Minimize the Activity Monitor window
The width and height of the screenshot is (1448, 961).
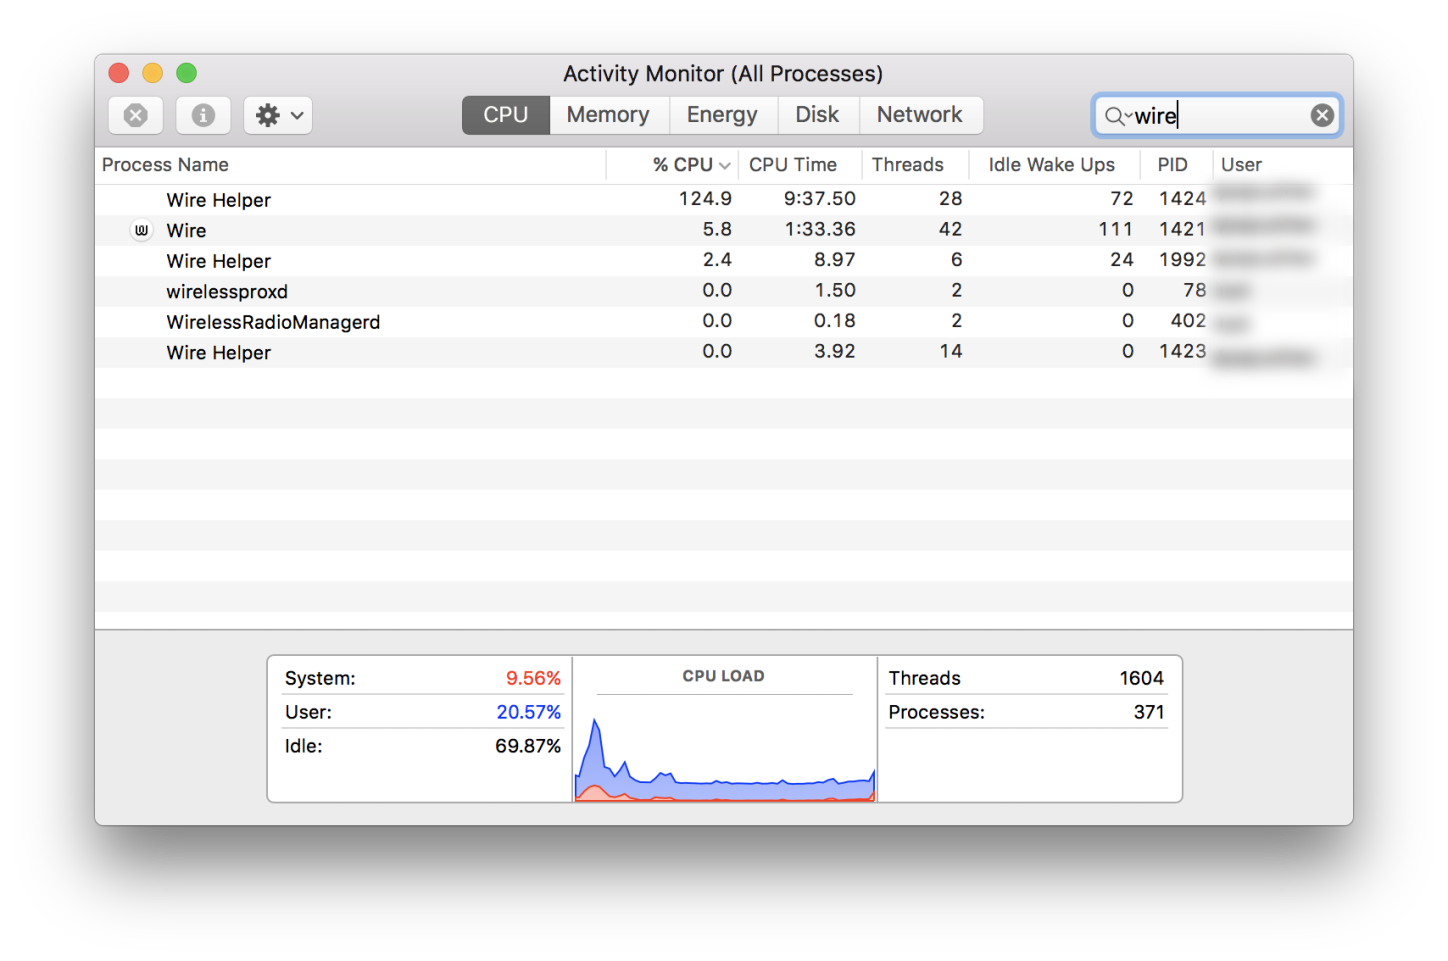(153, 73)
